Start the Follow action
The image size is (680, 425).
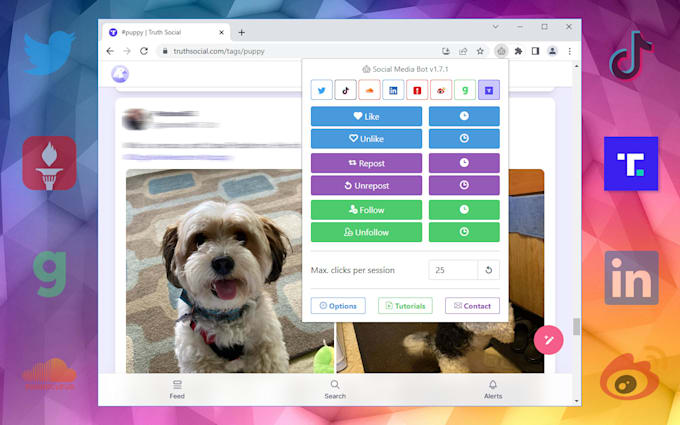tap(366, 210)
